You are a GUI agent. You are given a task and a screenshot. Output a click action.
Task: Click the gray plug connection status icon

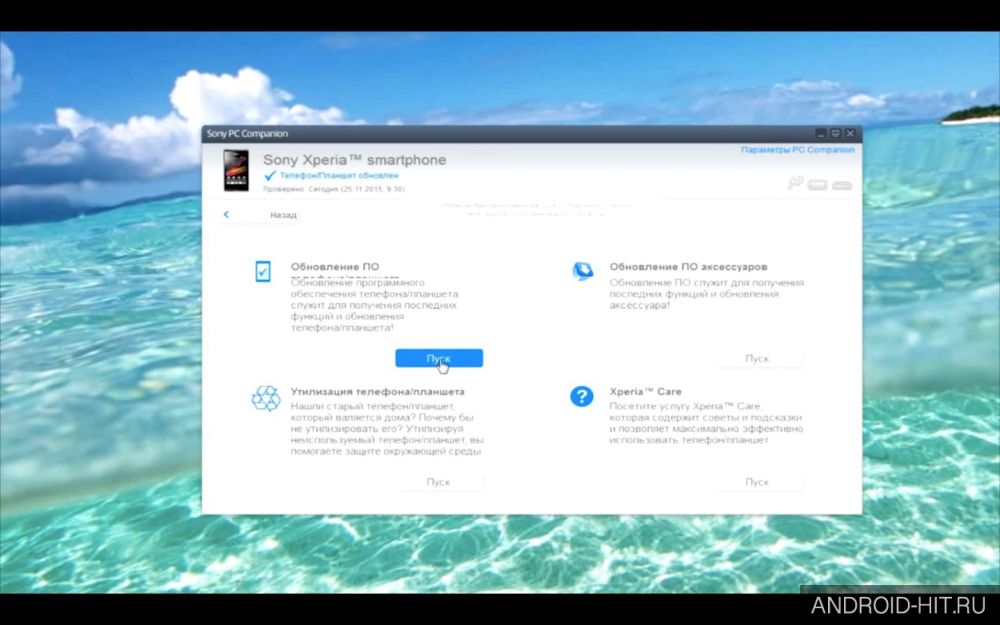795,184
